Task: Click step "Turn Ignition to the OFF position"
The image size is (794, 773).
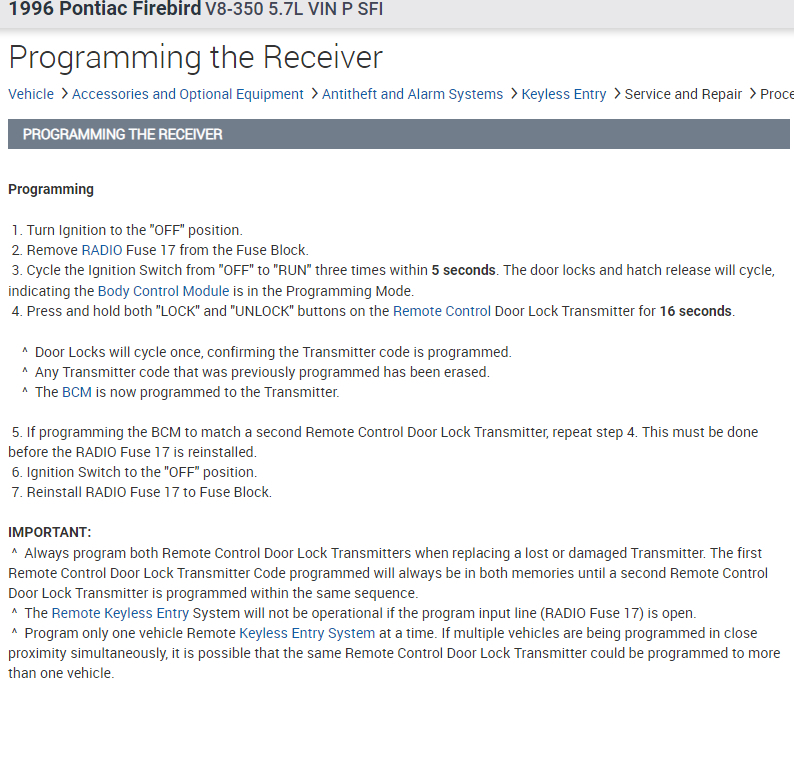Action: [127, 230]
